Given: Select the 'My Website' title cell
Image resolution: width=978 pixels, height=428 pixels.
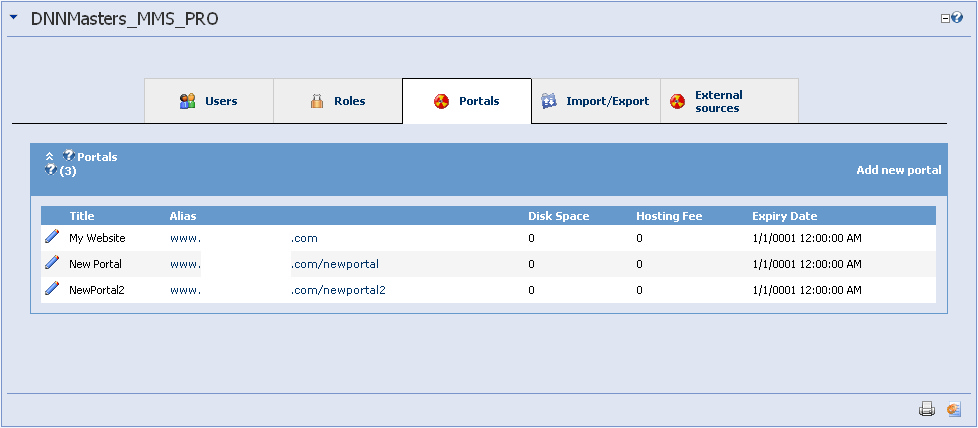Looking at the screenshot, I should click(x=97, y=238).
